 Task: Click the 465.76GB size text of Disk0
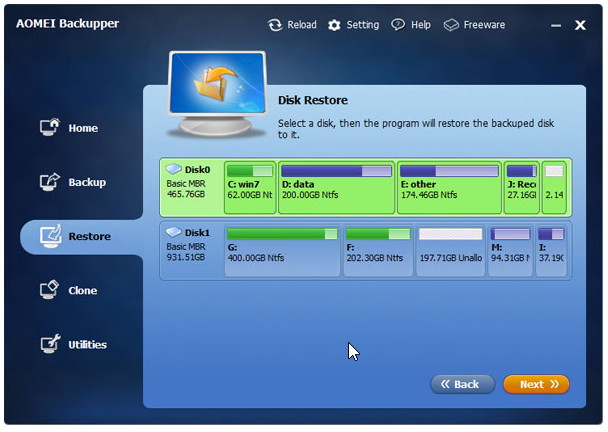coord(186,194)
